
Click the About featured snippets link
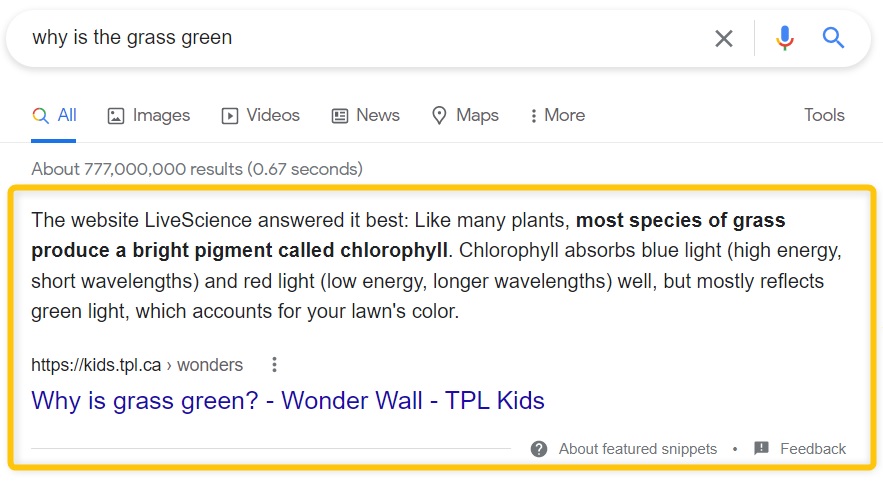637,449
